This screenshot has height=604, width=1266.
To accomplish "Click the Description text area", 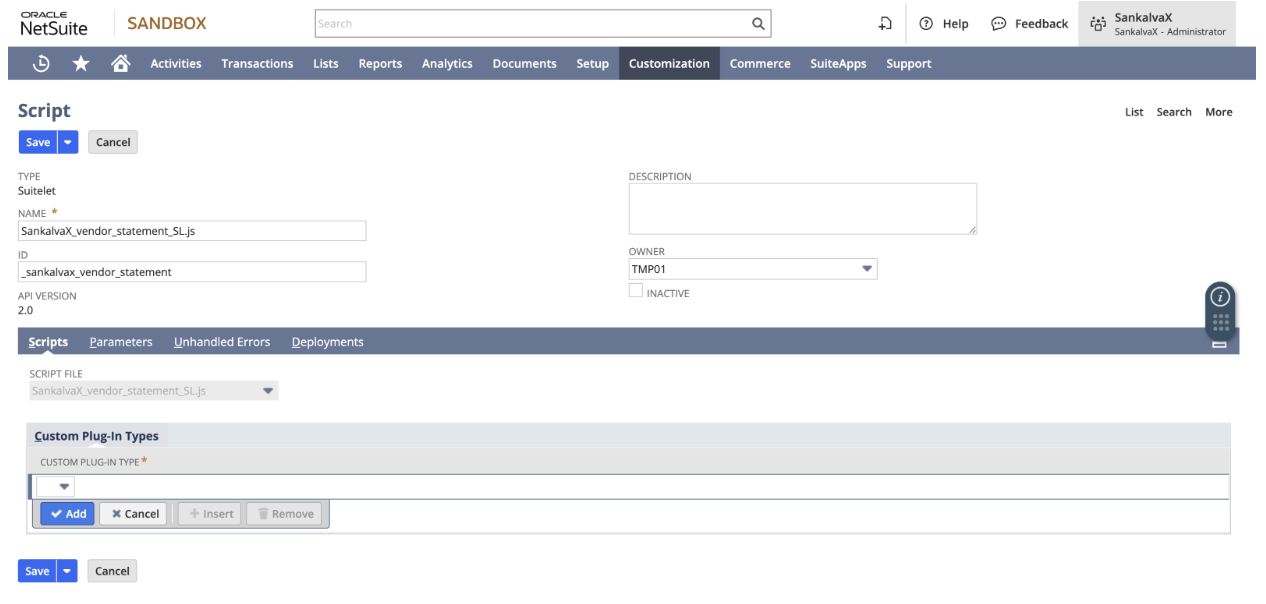I will click(x=803, y=209).
